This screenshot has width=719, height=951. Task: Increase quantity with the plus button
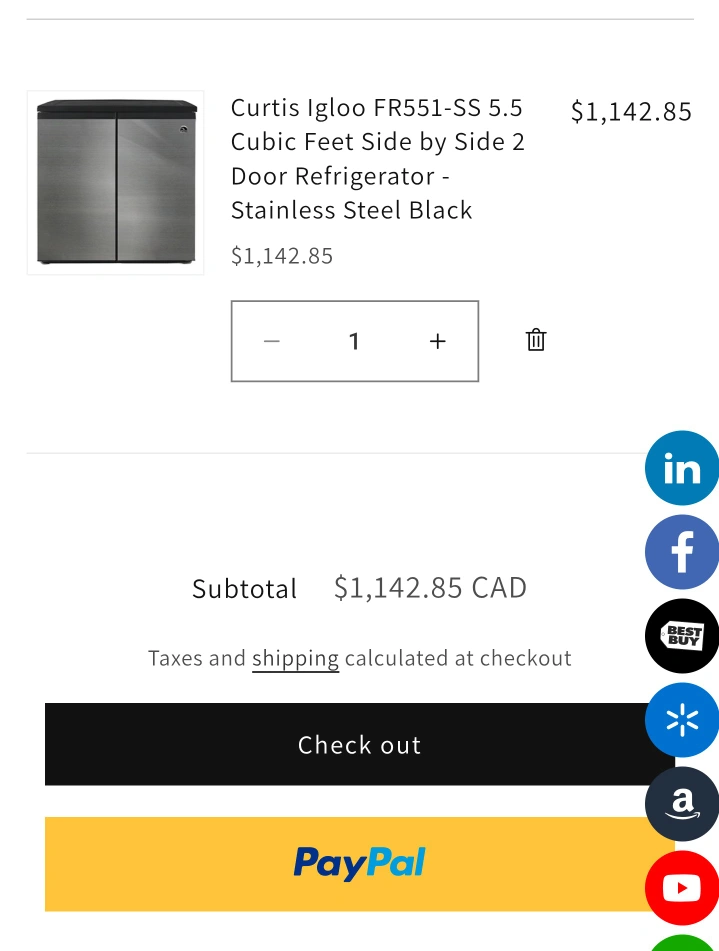click(437, 341)
